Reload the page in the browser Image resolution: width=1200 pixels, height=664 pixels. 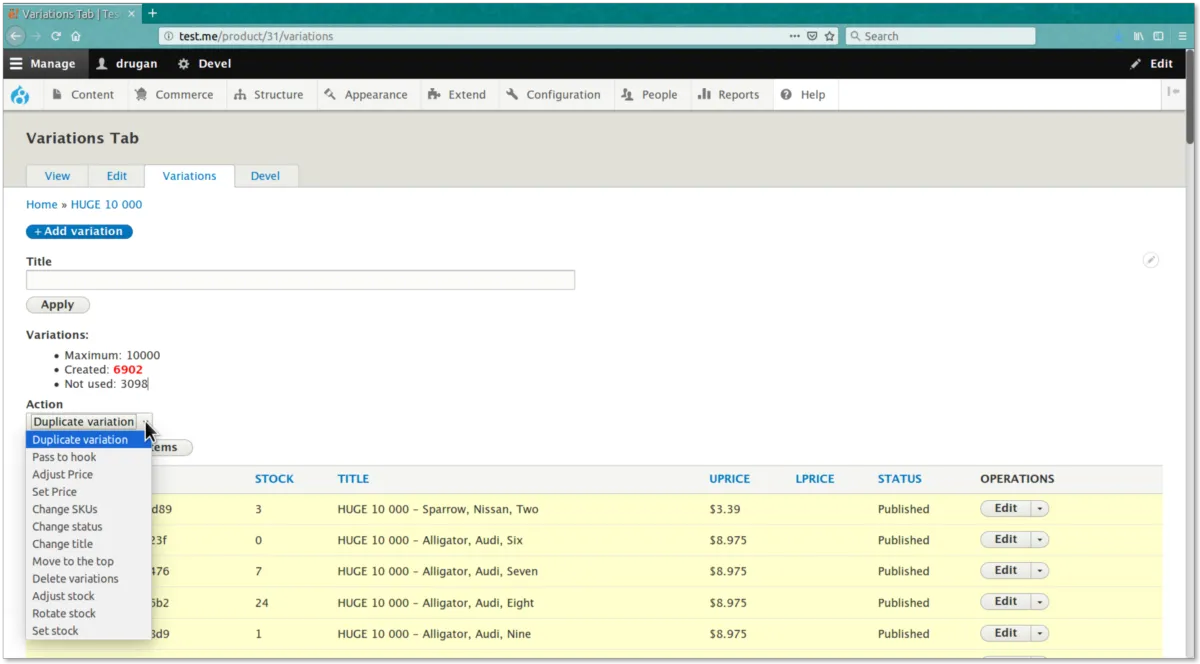[56, 36]
